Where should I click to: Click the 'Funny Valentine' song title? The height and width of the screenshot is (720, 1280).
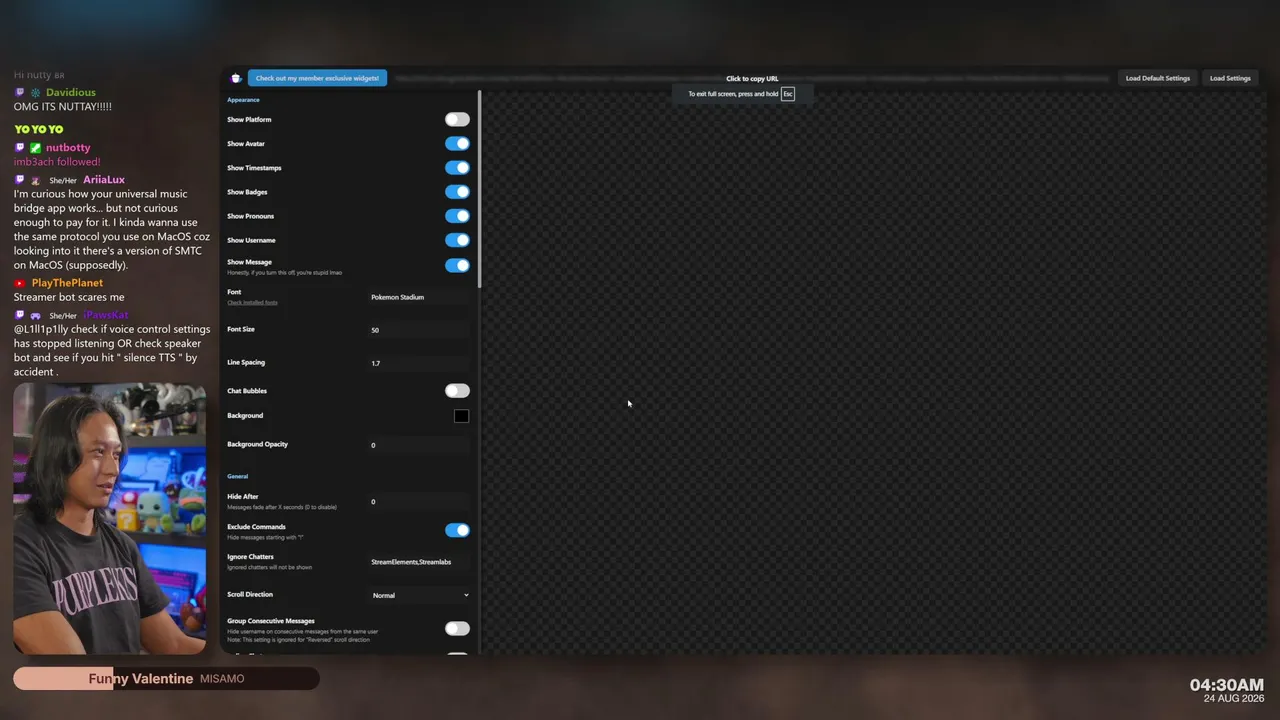[x=141, y=679]
